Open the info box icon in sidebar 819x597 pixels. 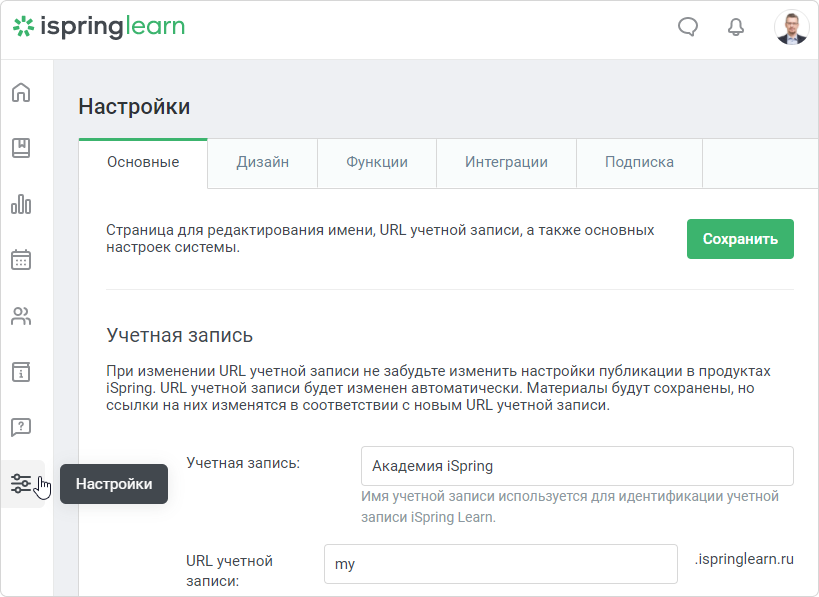point(21,372)
